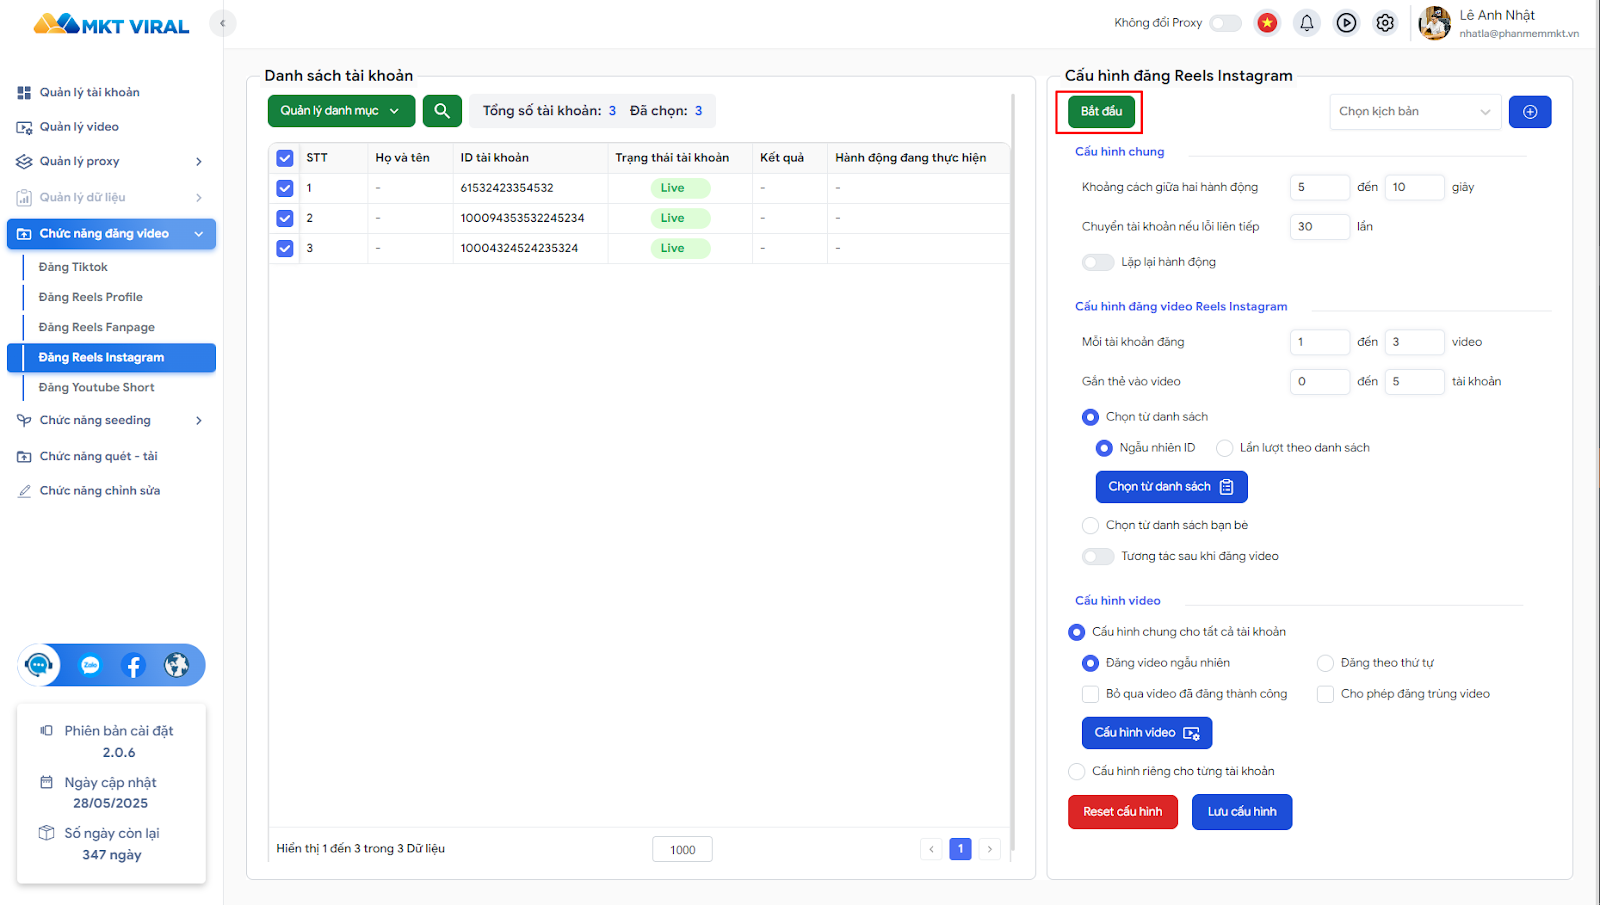Expand the Quản lý dữ liệu submenu
Viewport: 1600px width, 905px height.
(199, 198)
